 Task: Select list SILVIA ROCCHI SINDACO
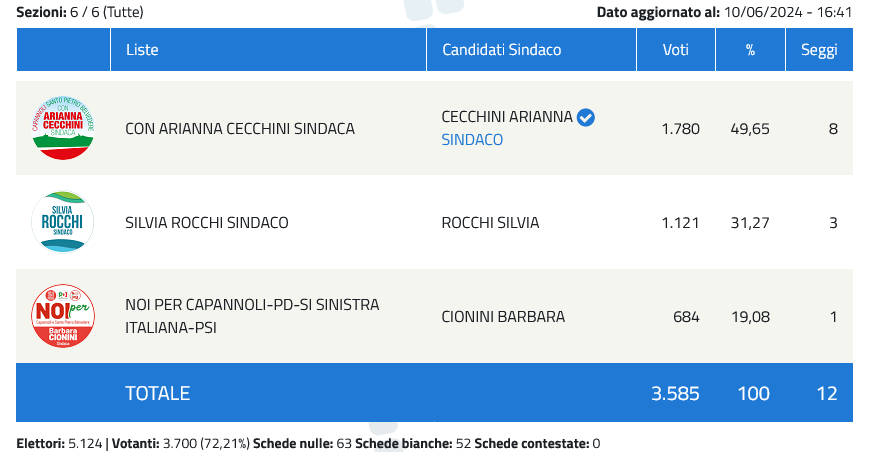click(207, 223)
